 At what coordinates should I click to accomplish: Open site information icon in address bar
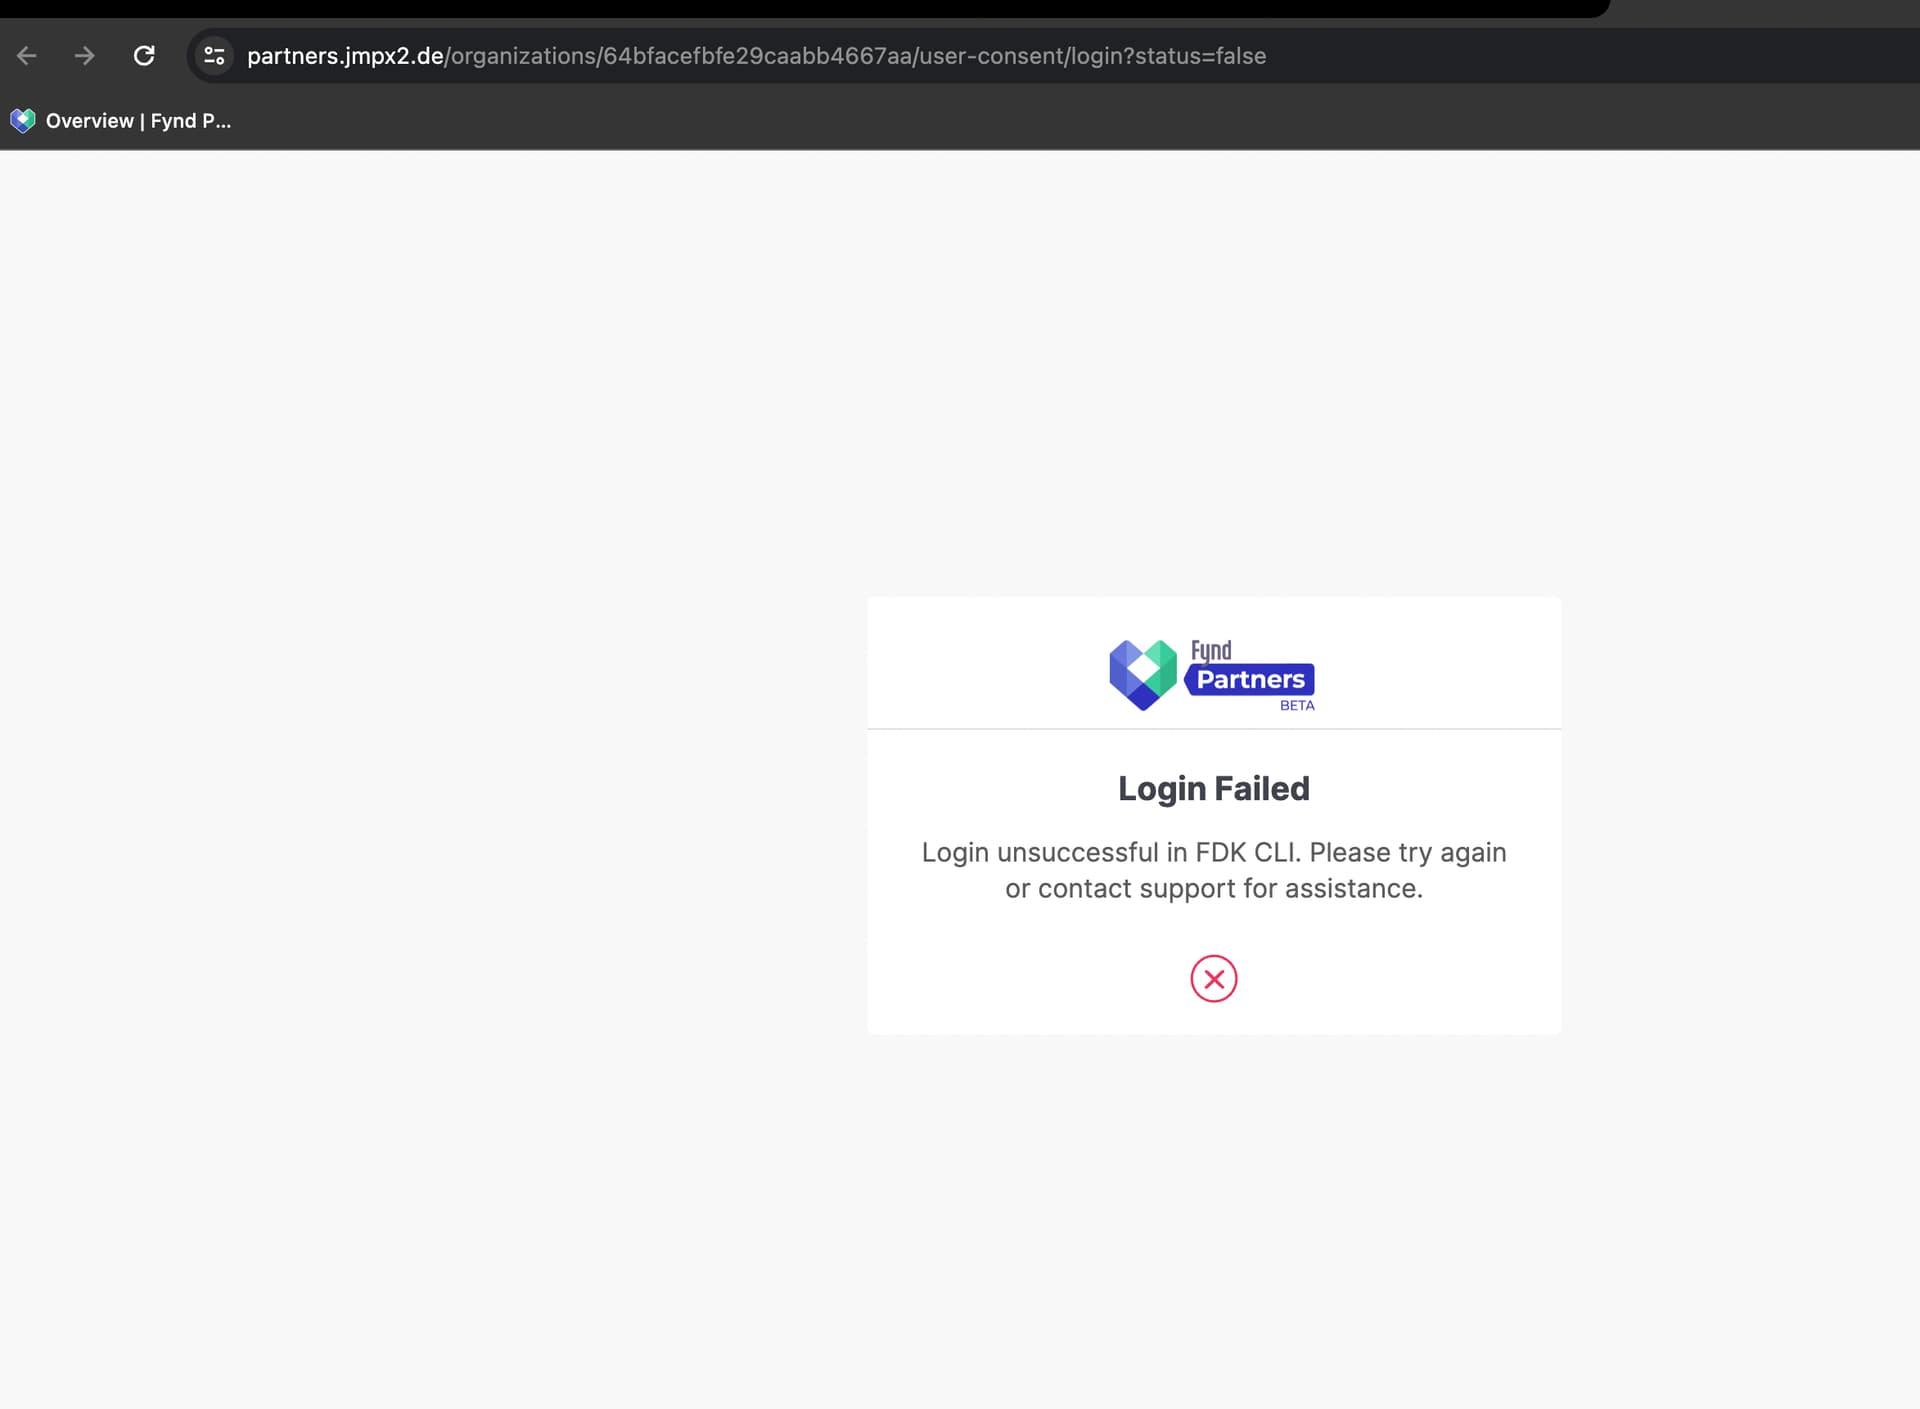click(214, 56)
